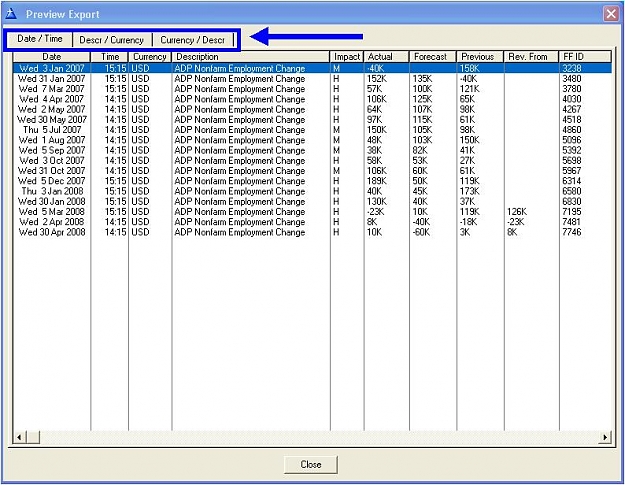Image resolution: width=625 pixels, height=485 pixels.
Task: Click Forecast value 135K
Action: [x=423, y=79]
